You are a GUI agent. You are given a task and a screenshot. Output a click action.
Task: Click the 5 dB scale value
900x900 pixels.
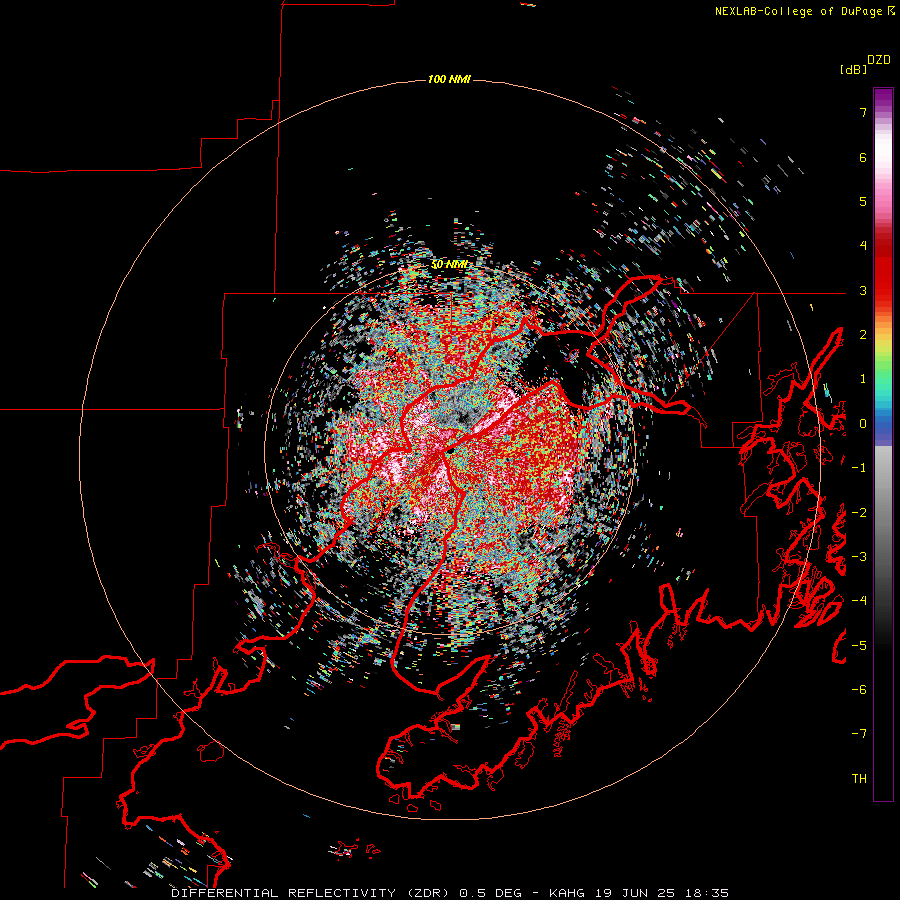click(x=863, y=201)
